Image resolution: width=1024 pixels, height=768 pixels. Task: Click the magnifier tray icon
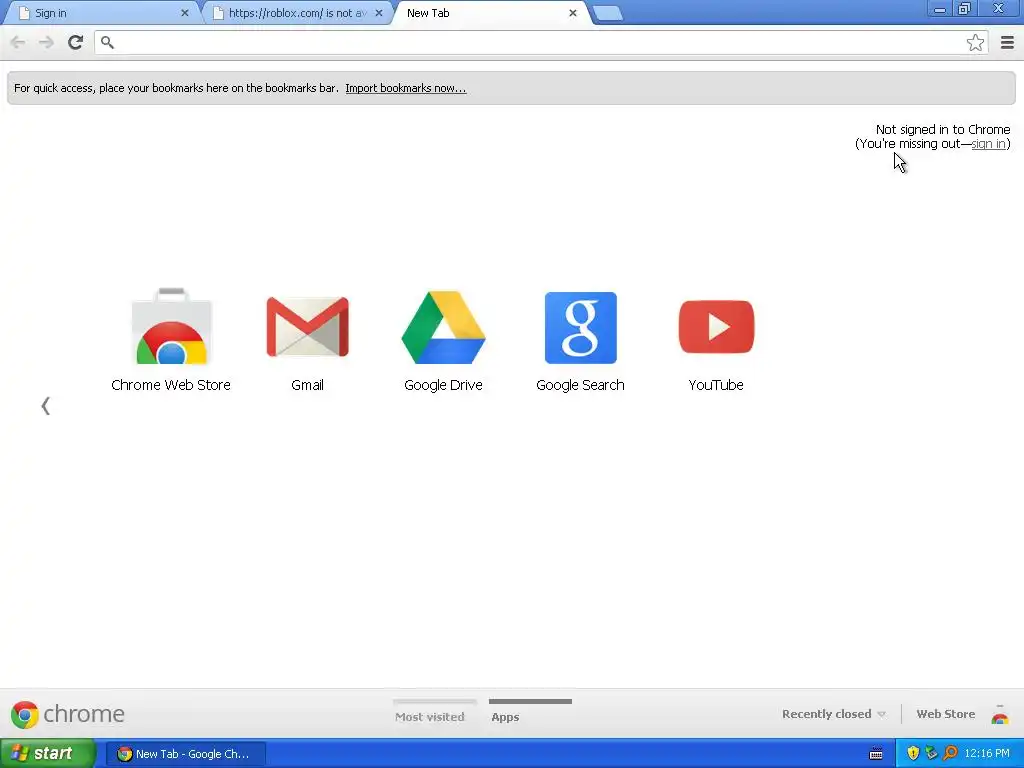pos(950,753)
